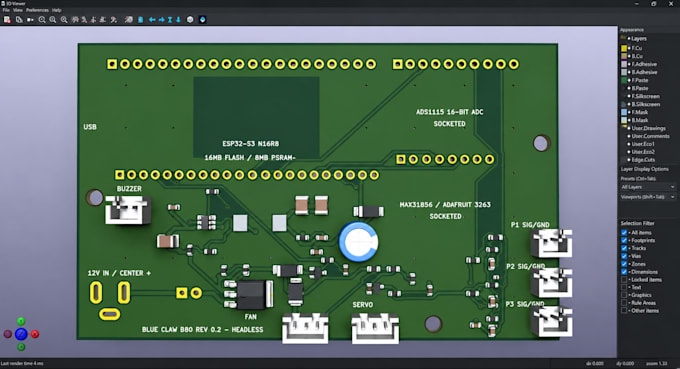Enable the Graphics selection filter
Image resolution: width=680 pixels, height=369 pixels.
[x=624, y=295]
